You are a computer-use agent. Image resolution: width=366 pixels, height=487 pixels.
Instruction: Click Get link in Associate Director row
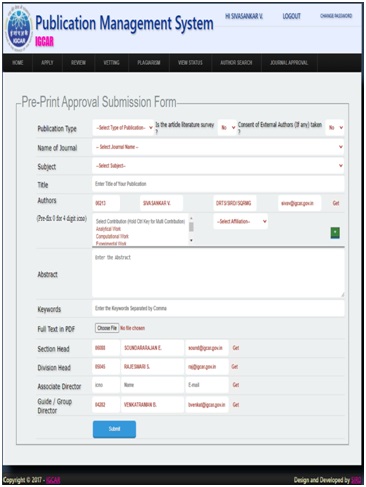[x=236, y=385]
